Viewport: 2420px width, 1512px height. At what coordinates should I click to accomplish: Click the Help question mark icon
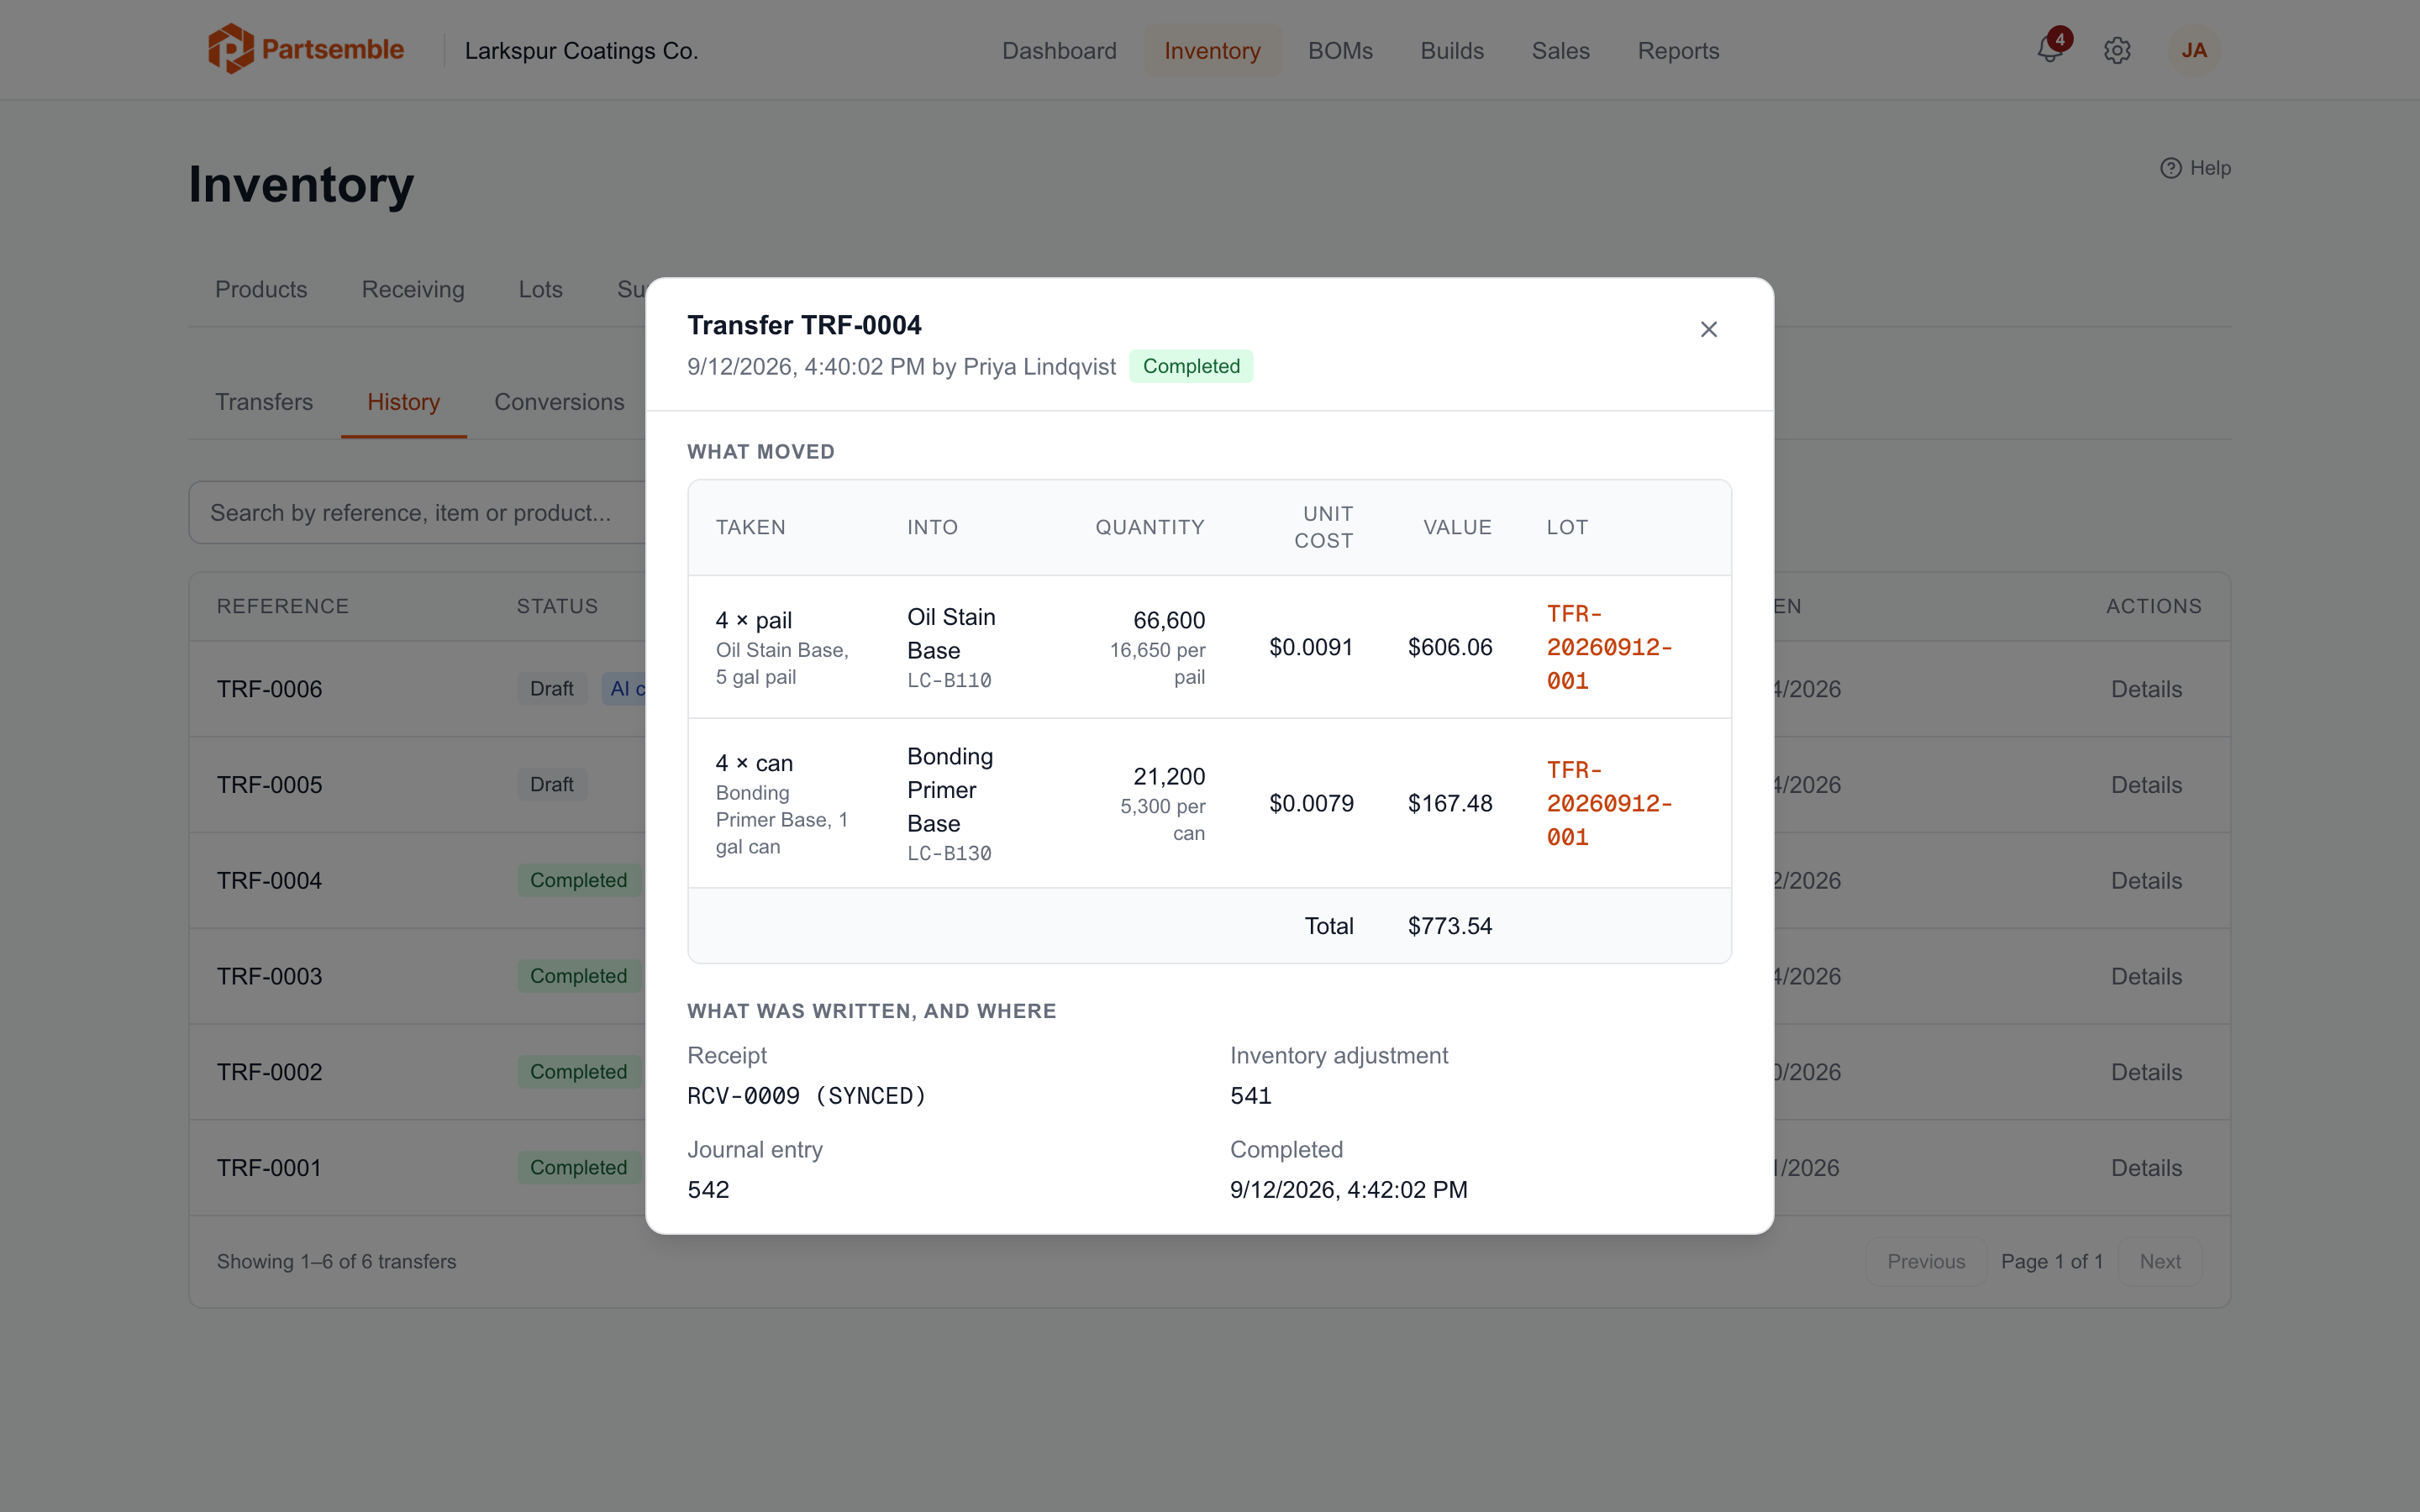click(2170, 168)
